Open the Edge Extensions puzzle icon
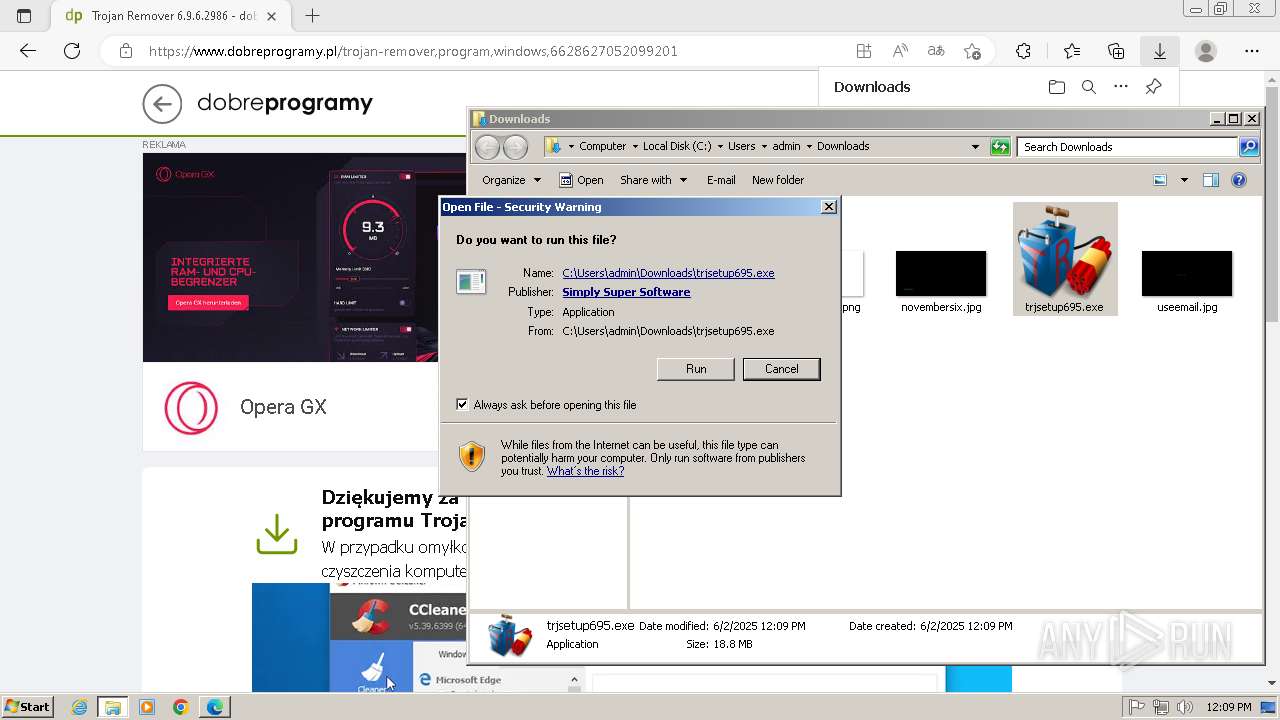Viewport: 1280px width, 720px height. point(1023,51)
